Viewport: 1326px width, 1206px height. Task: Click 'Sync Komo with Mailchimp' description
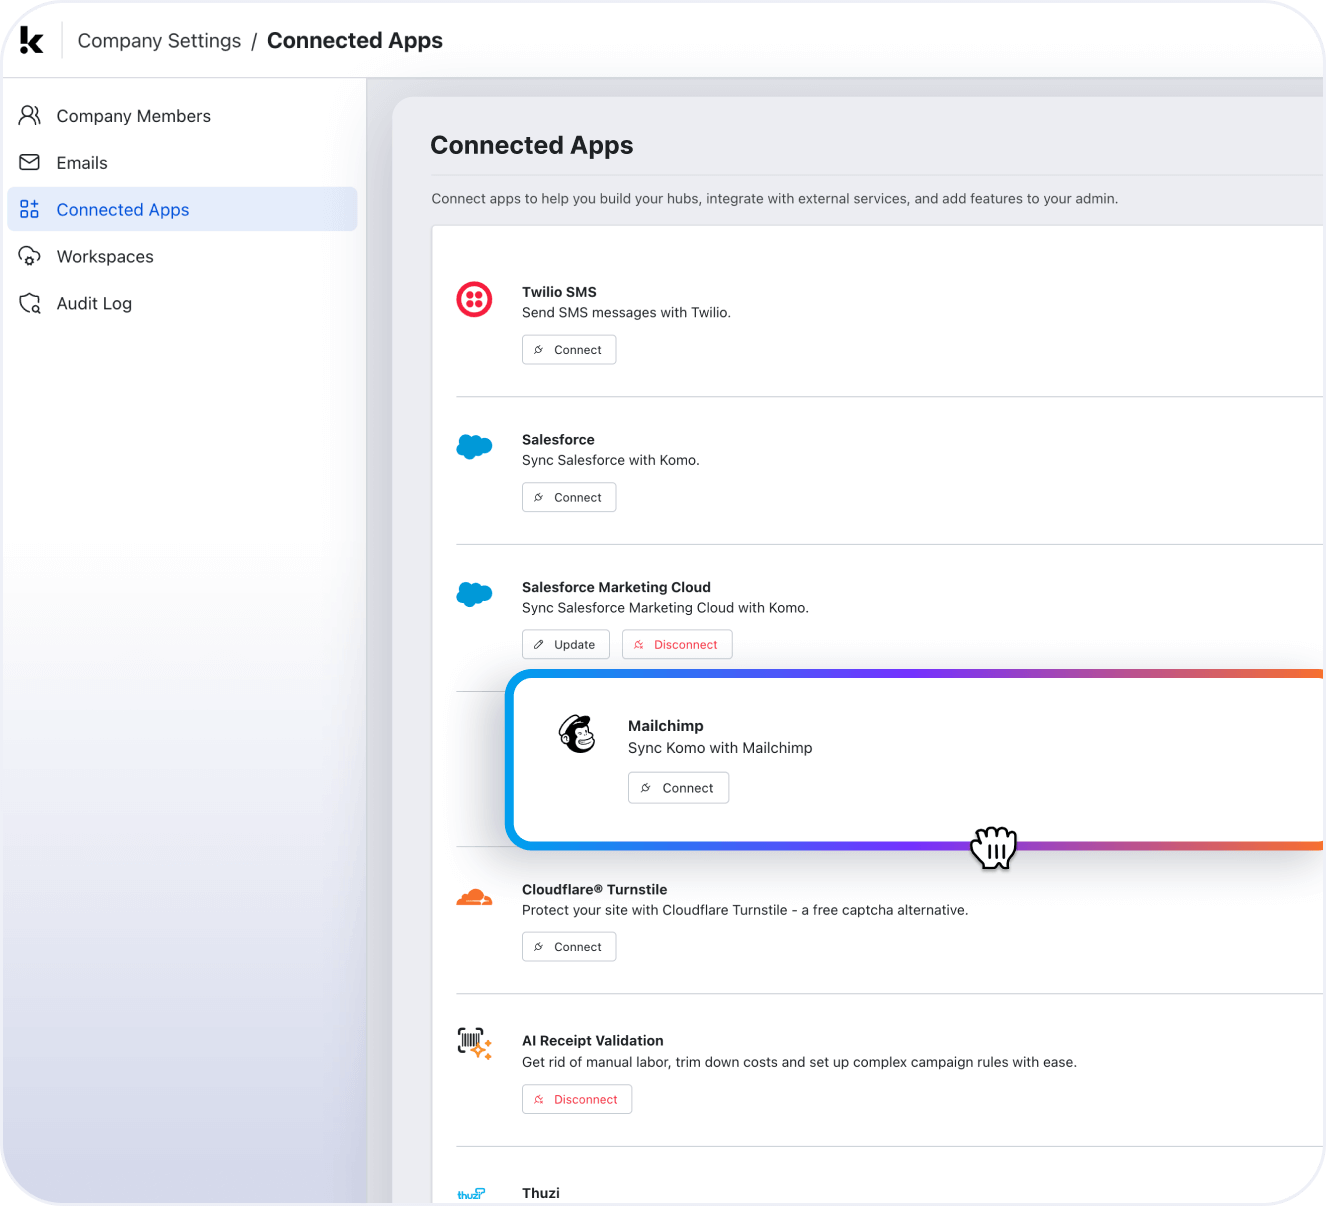coord(720,748)
